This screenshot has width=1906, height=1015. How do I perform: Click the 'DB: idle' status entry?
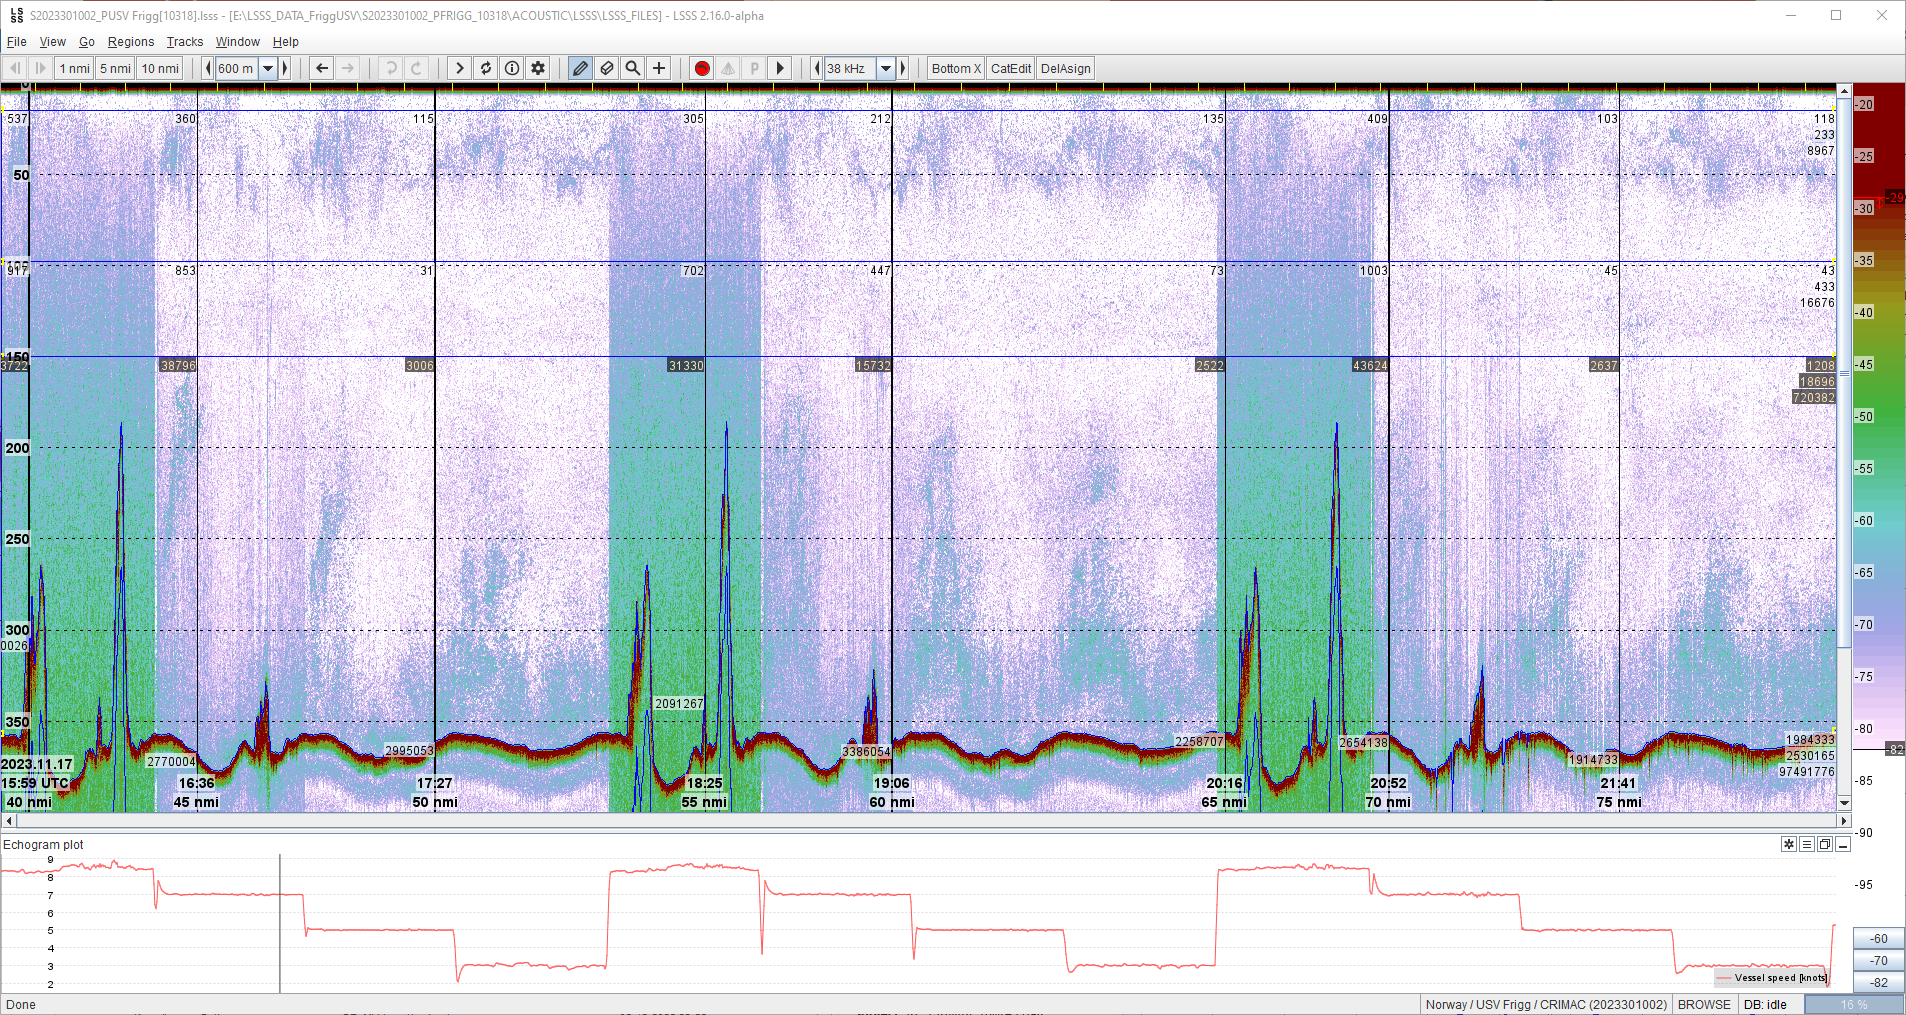click(x=1765, y=1004)
